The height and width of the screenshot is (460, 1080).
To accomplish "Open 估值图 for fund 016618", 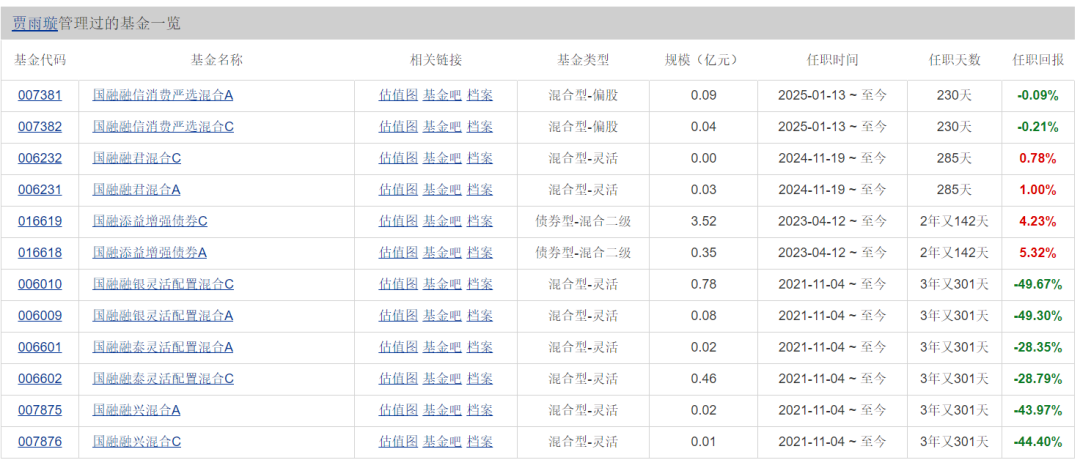I will (x=398, y=253).
